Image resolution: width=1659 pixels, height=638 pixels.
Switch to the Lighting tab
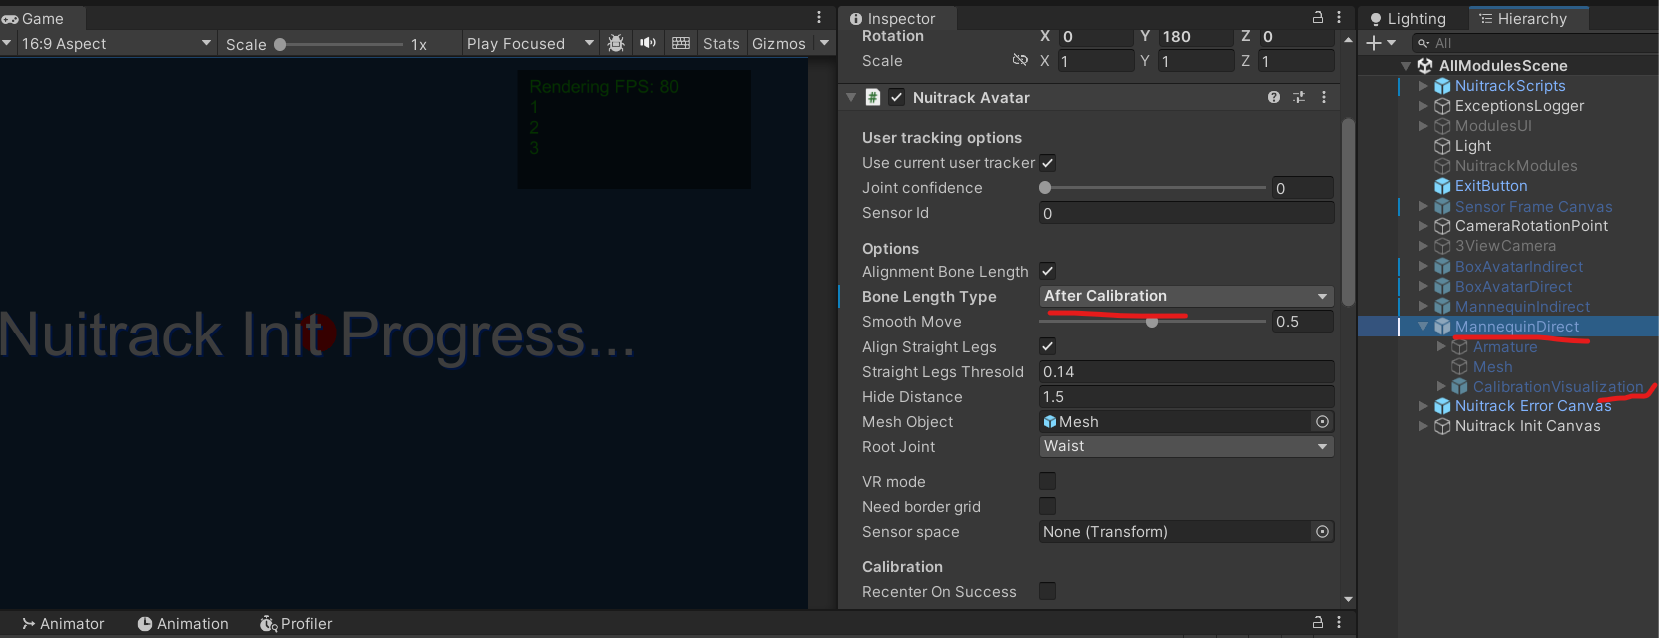coord(1408,19)
